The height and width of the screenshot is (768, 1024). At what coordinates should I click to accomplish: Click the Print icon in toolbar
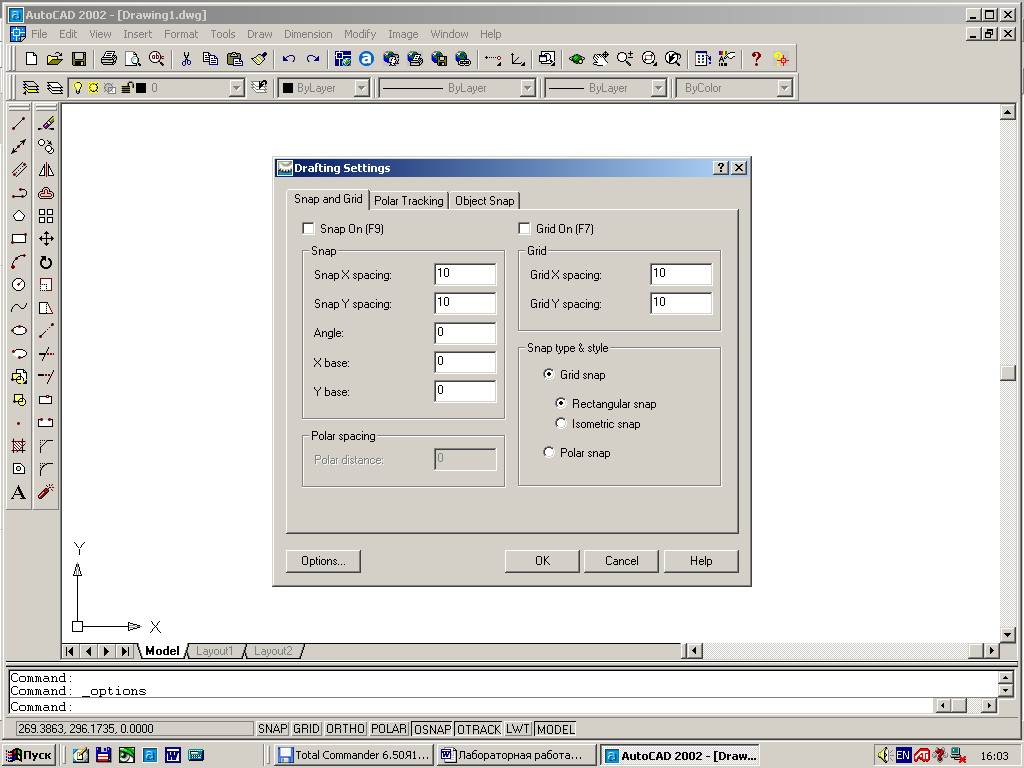point(108,59)
